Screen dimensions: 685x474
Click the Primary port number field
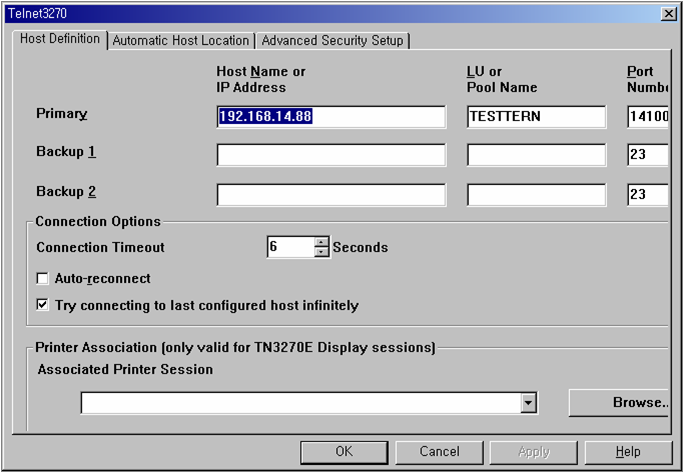click(648, 117)
